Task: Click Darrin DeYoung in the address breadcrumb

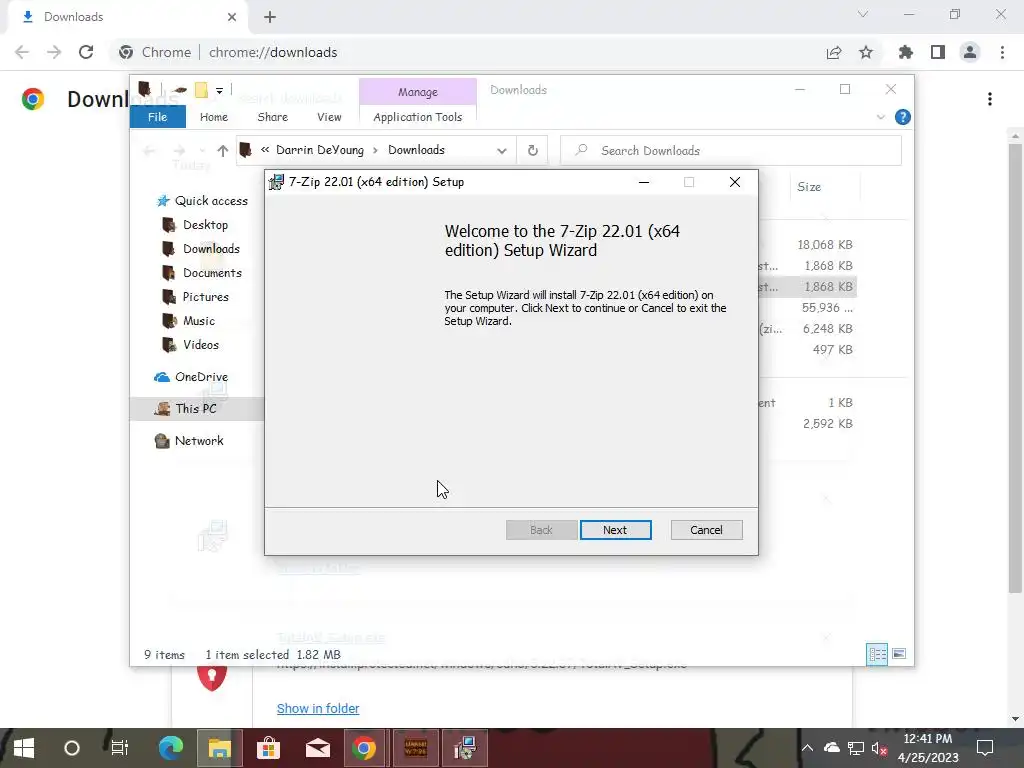Action: tap(320, 150)
